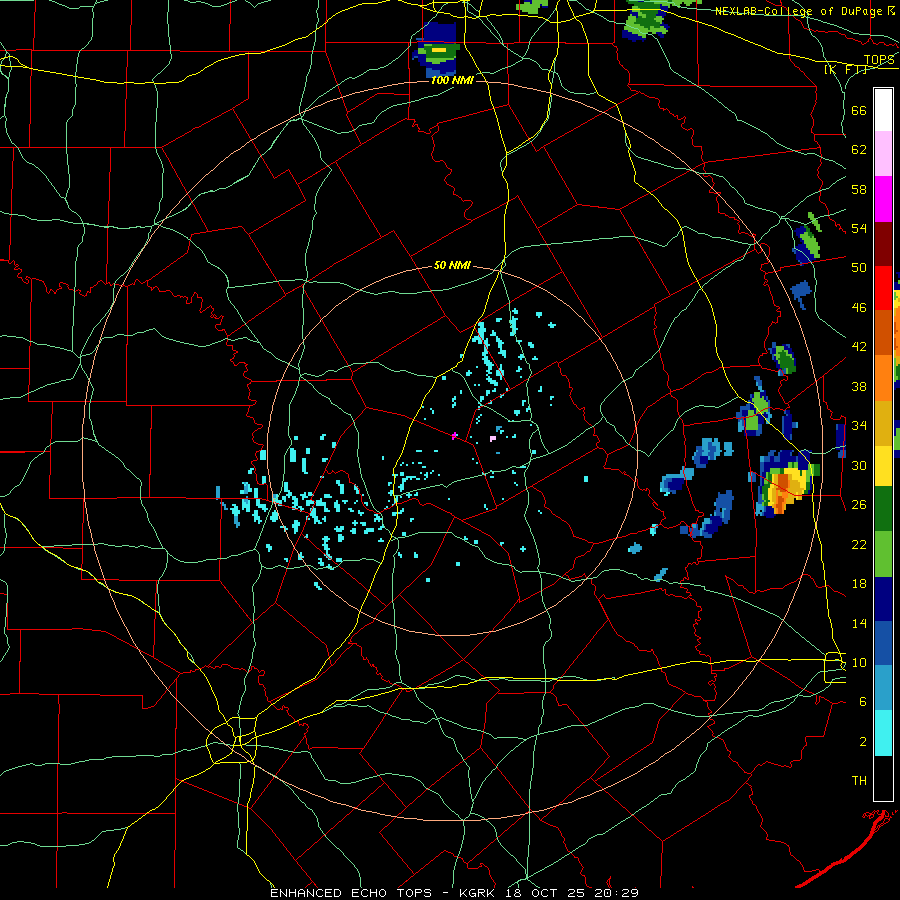
Task: Click the 26 scale value
Action: coord(859,505)
